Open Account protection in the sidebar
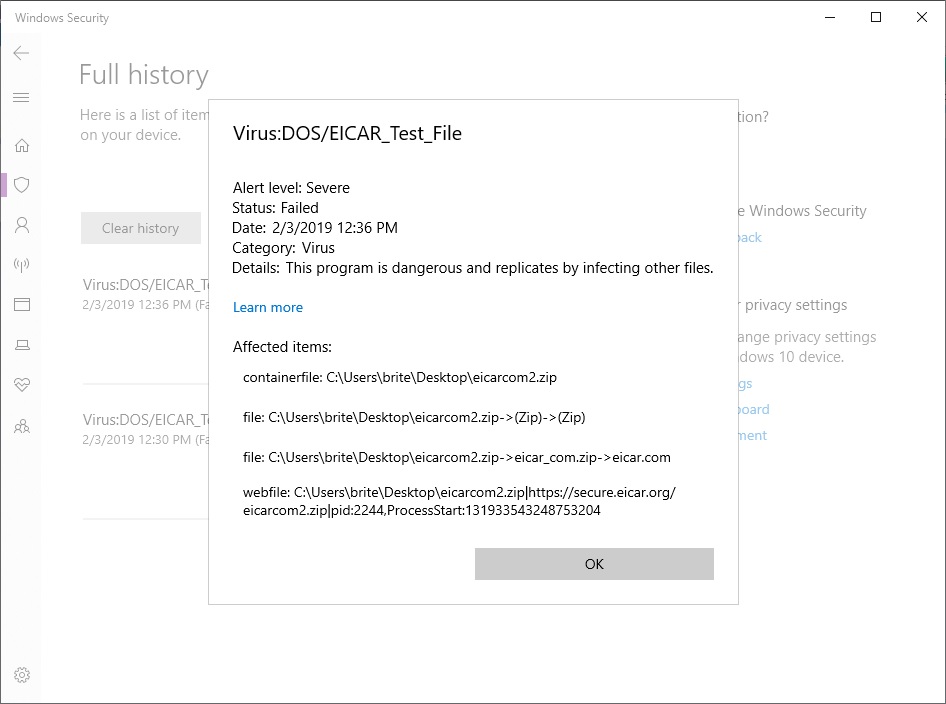946x704 pixels. 22,225
